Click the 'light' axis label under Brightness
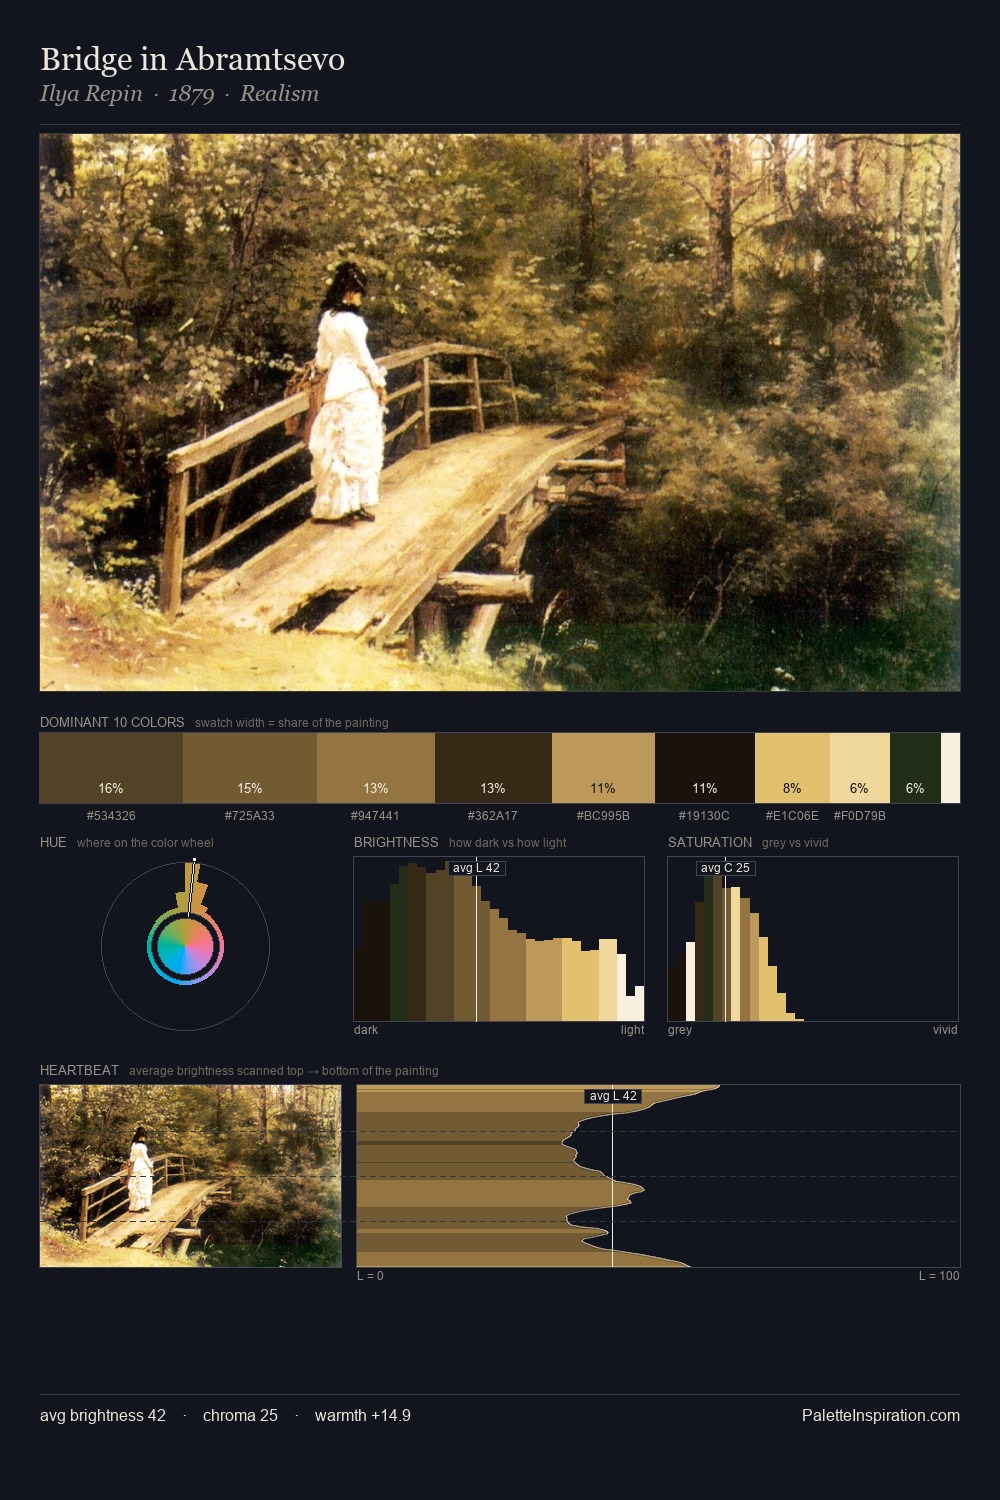1000x1500 pixels. 632,1030
